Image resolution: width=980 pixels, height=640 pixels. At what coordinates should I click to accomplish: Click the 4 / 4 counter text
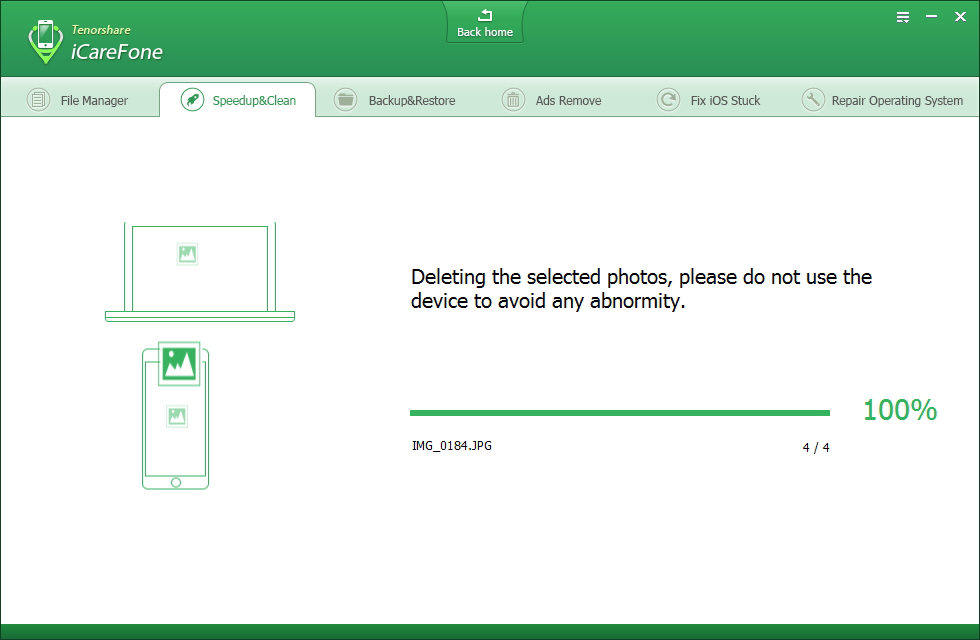coord(816,448)
